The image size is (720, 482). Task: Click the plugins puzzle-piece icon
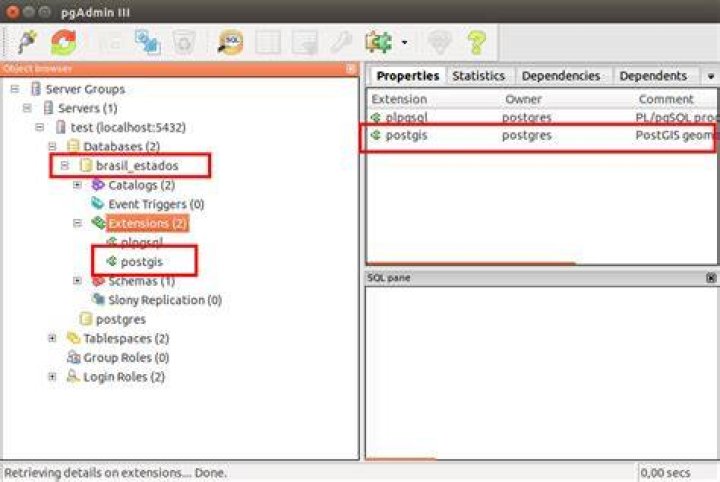tap(379, 42)
